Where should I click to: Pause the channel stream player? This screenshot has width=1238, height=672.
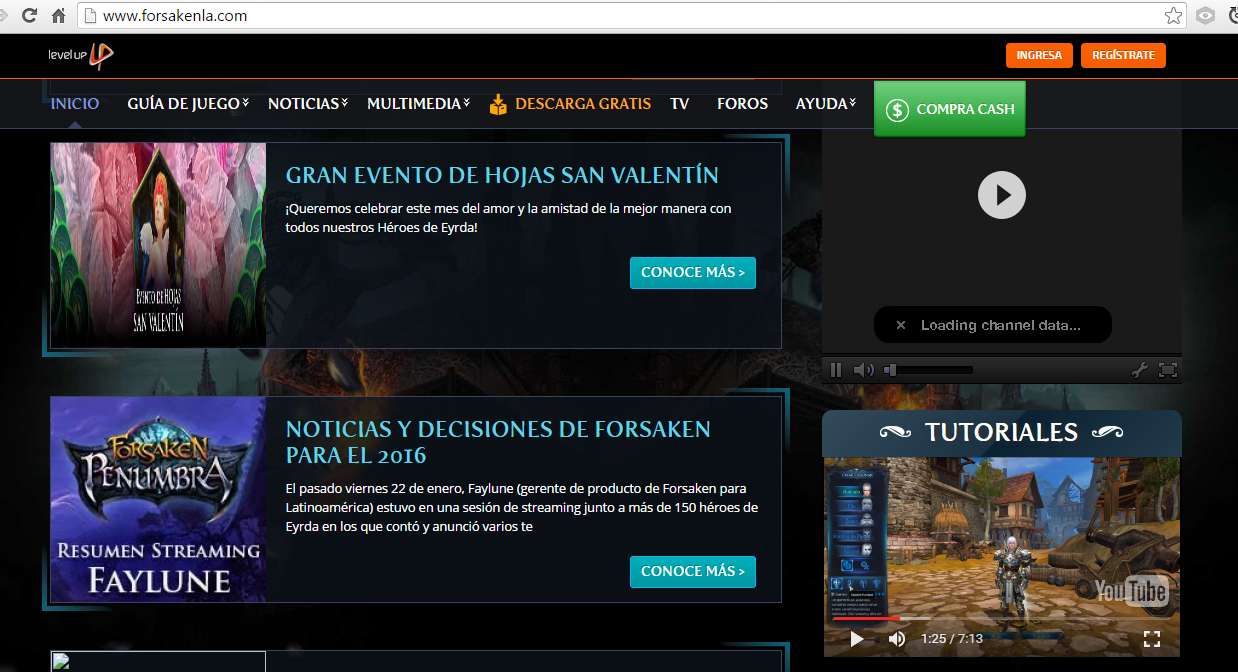[x=836, y=370]
